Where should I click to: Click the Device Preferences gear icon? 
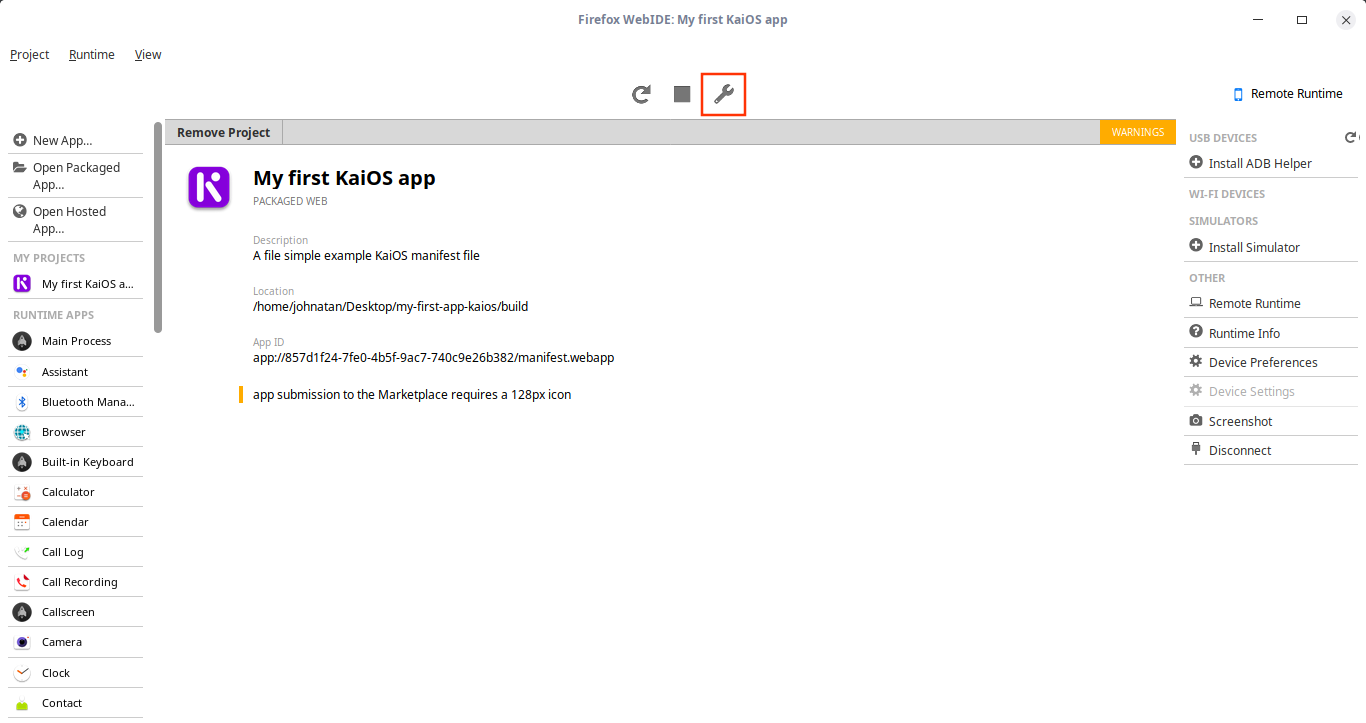(x=1196, y=362)
